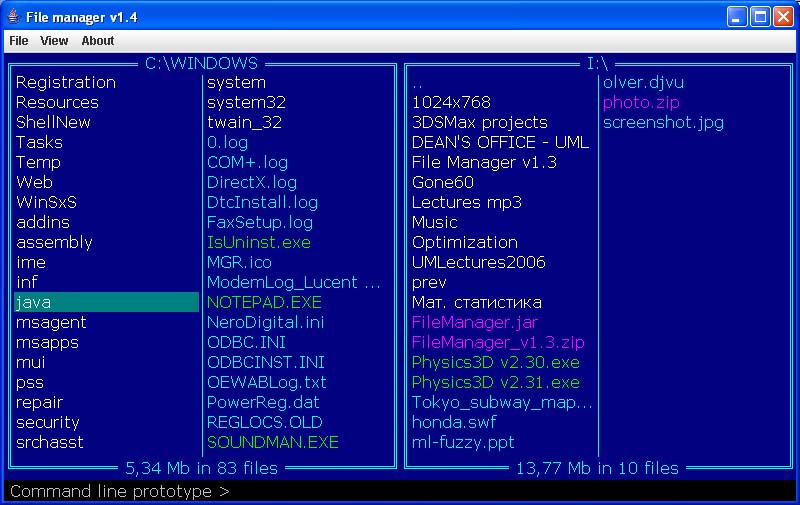The height and width of the screenshot is (505, 800).
Task: Select the MGR.ico file
Action: coord(239,262)
